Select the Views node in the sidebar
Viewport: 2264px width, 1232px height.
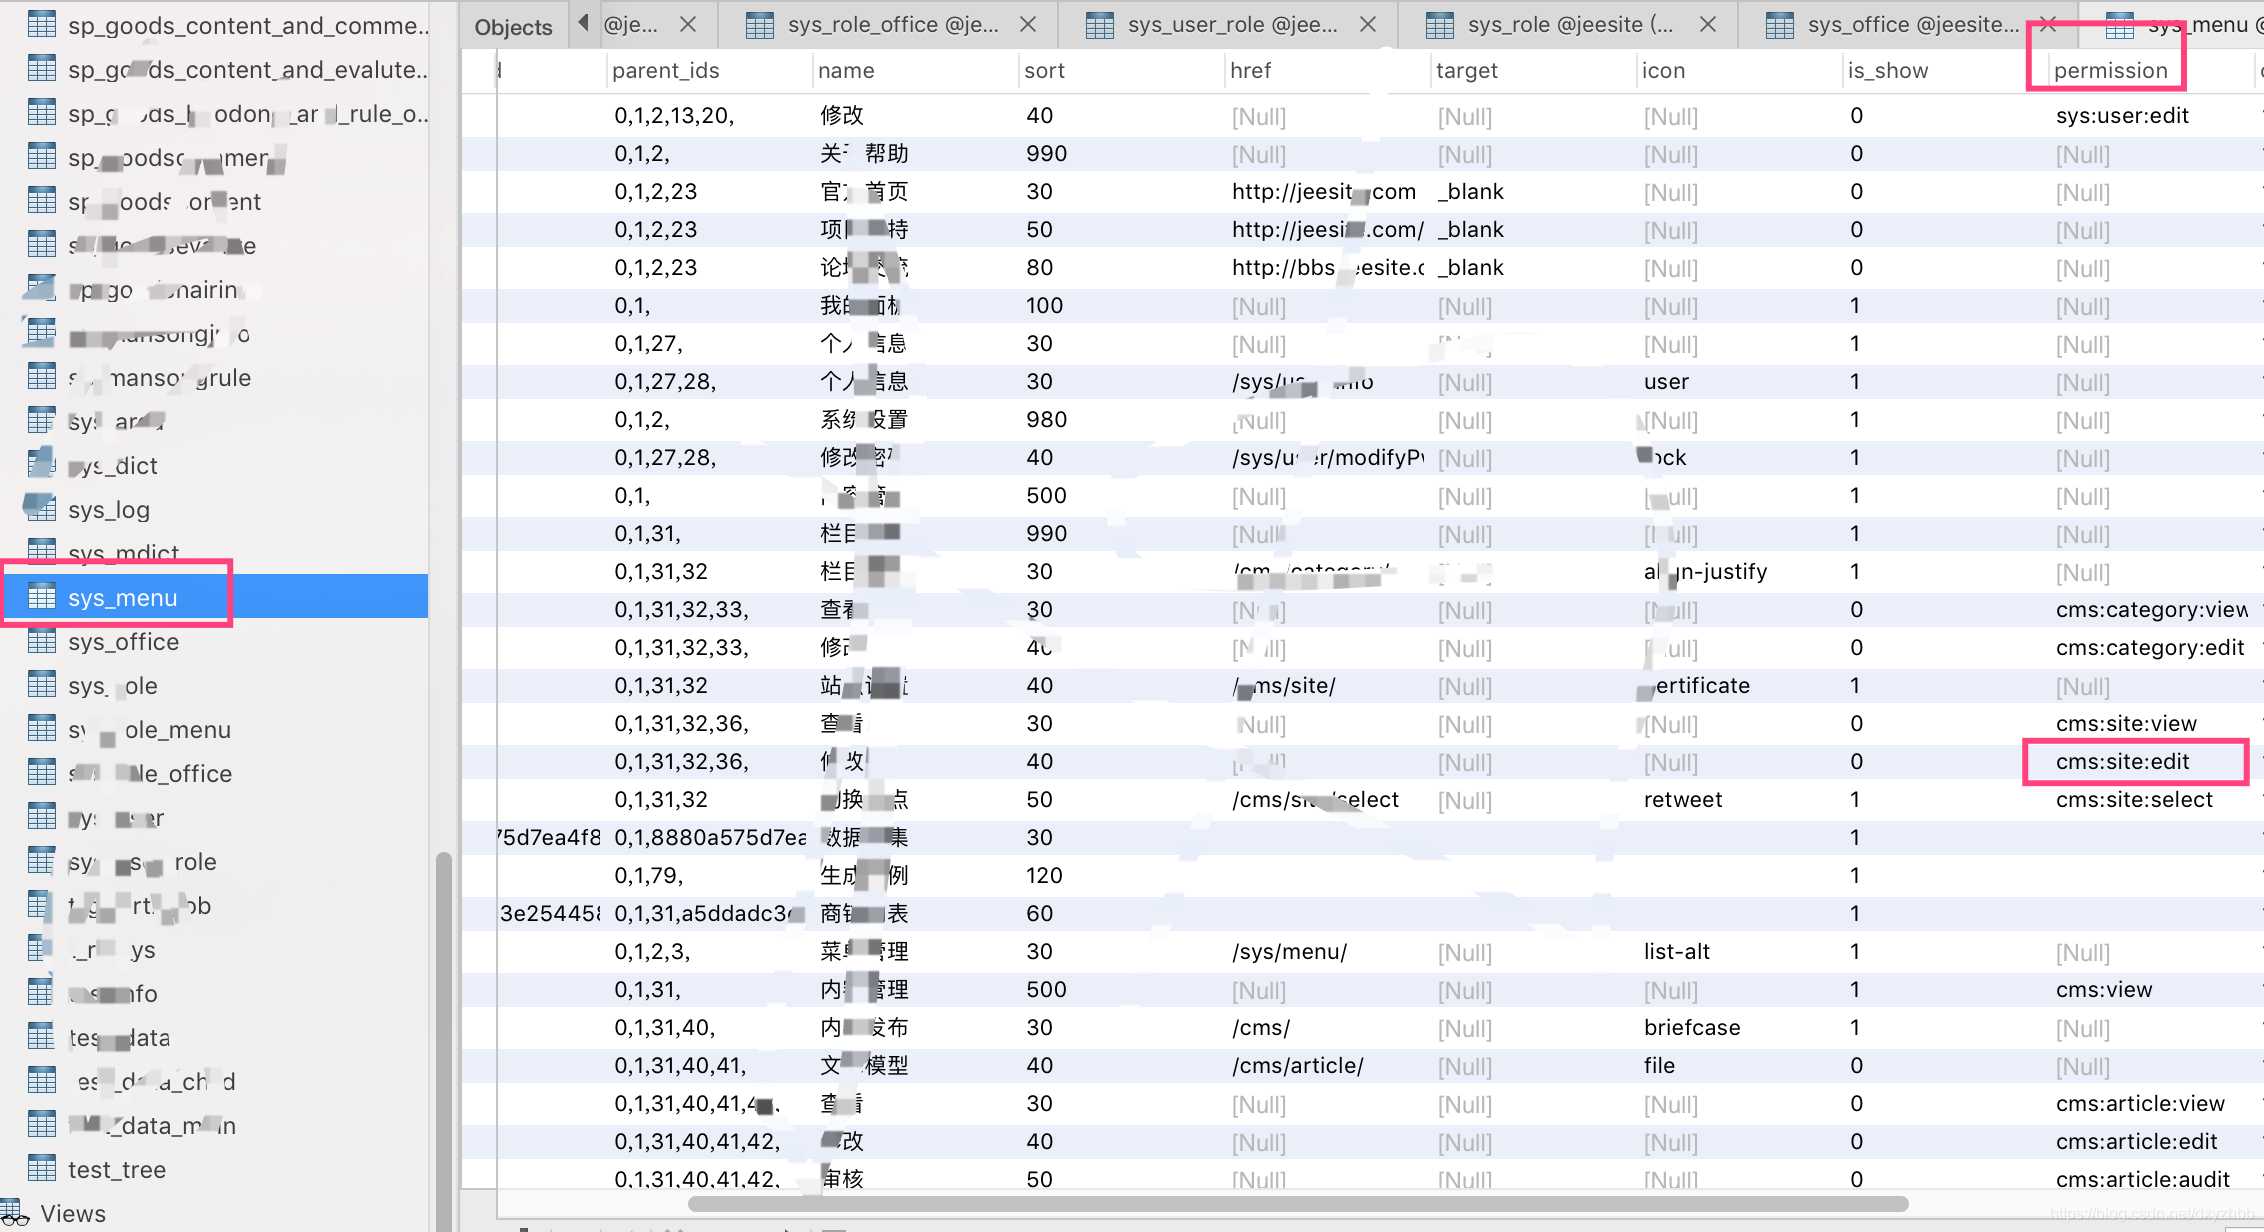pos(72,1213)
